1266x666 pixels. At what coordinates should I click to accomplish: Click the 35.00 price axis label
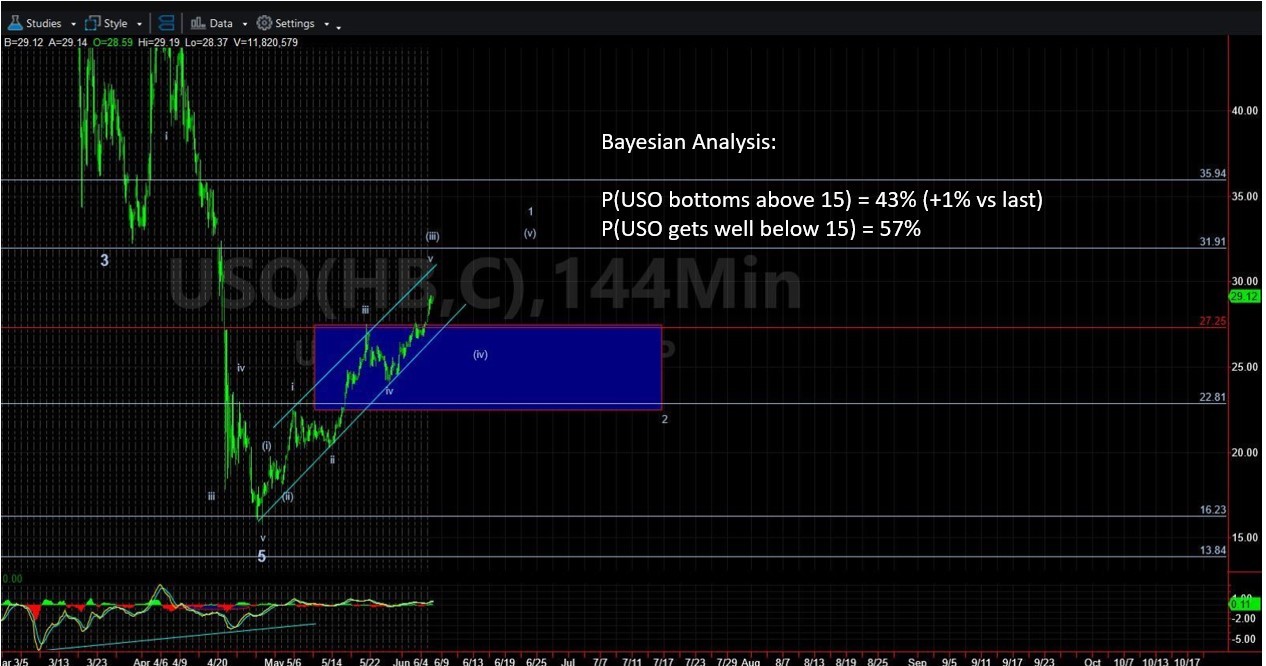click(1246, 196)
